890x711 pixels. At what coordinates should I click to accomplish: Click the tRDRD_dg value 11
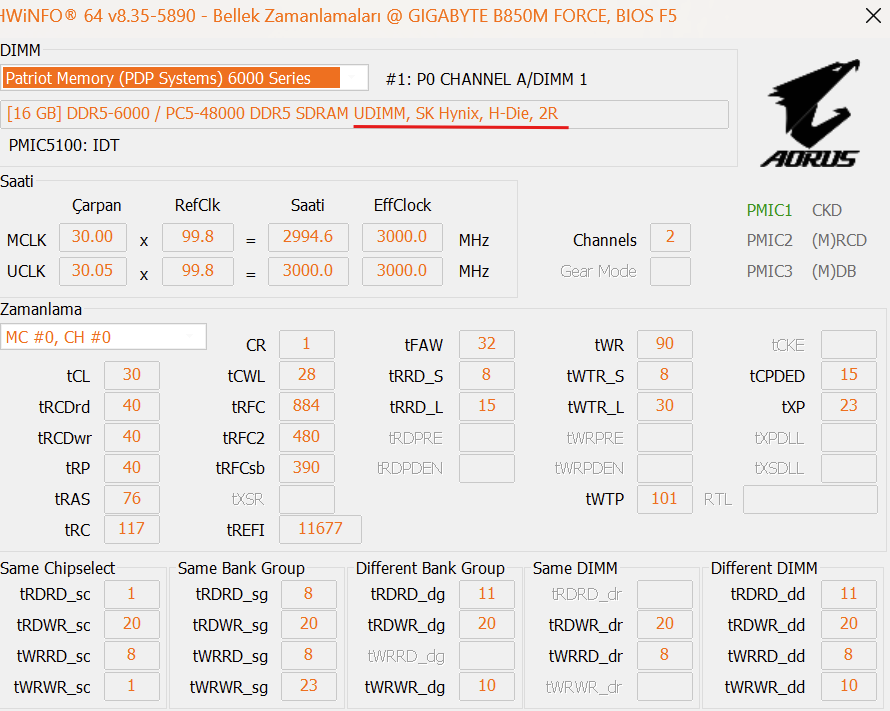pos(486,594)
